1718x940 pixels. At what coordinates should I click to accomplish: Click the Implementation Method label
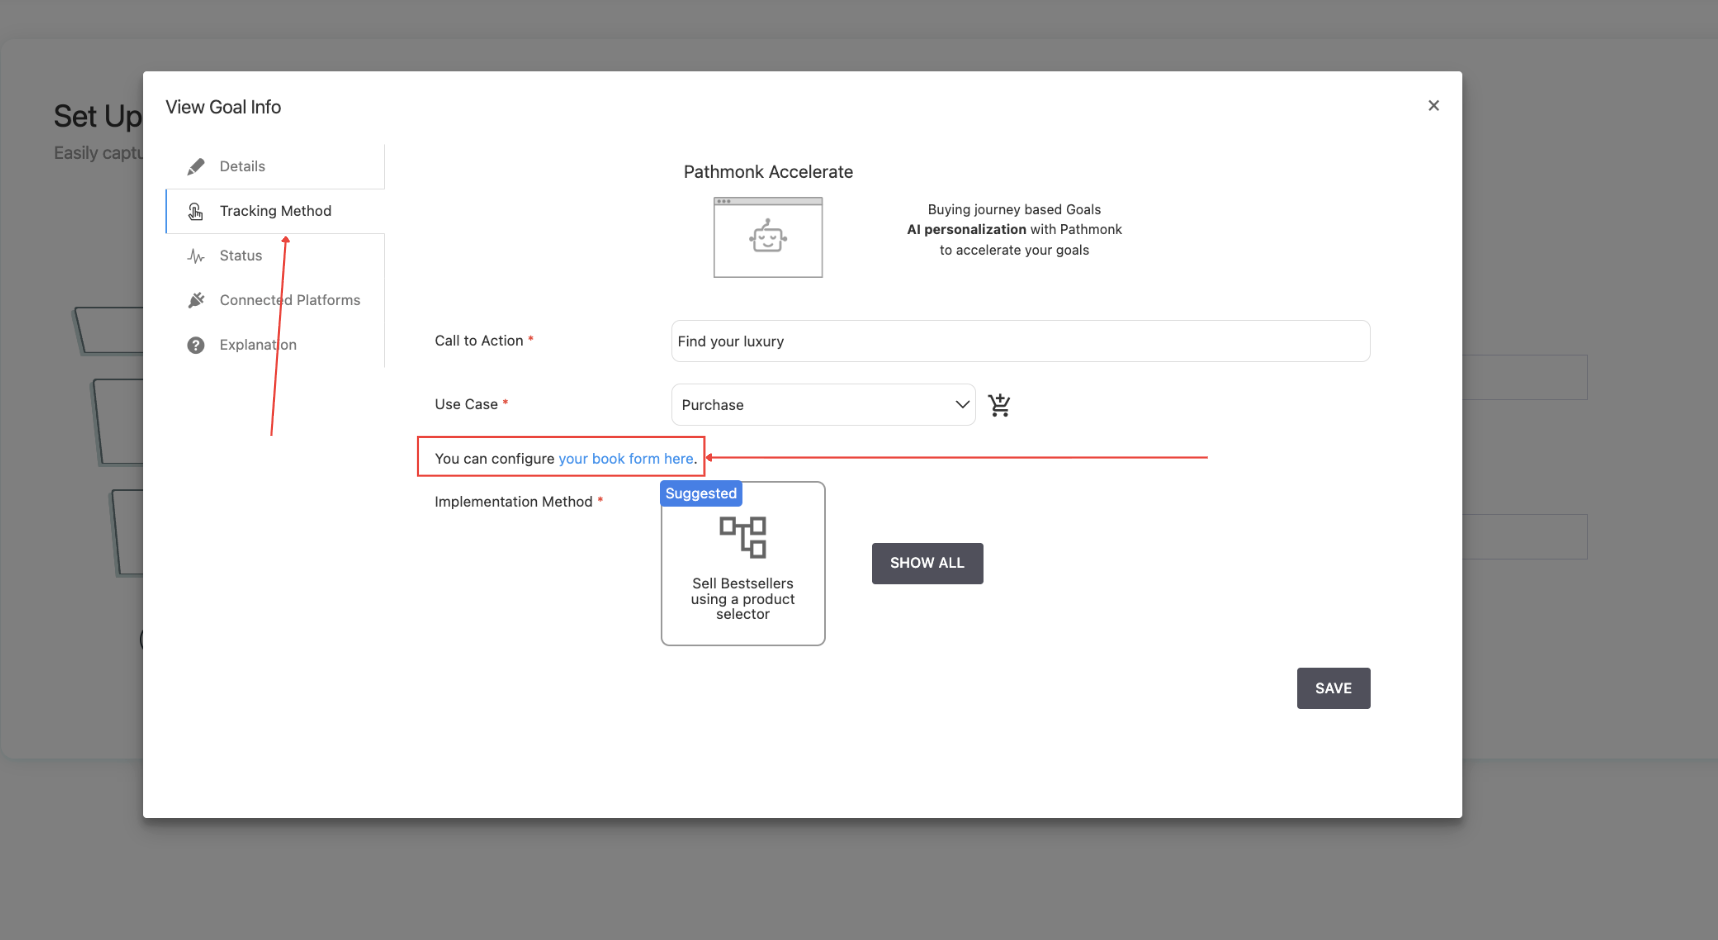tap(513, 502)
